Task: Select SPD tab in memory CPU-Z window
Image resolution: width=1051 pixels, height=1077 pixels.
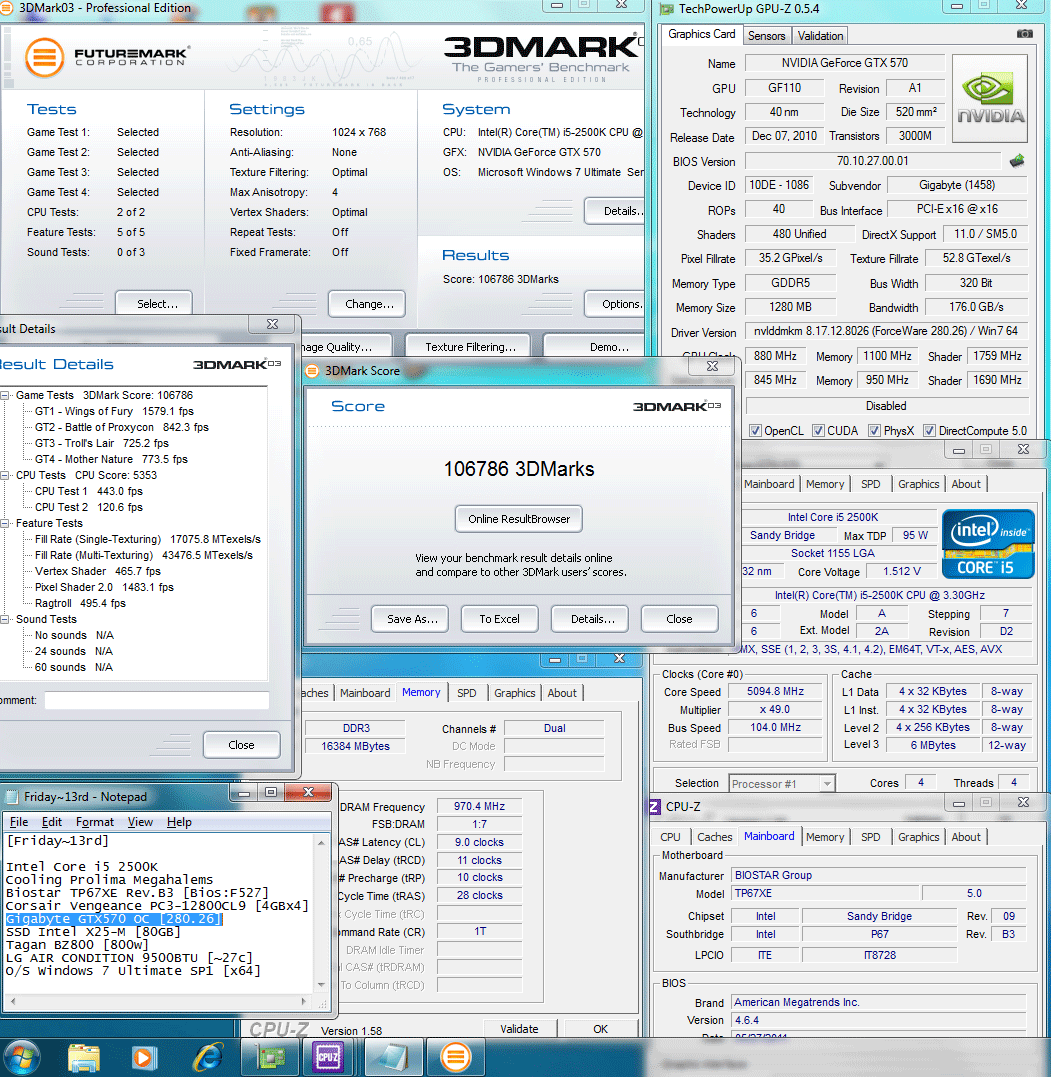Action: 466,693
